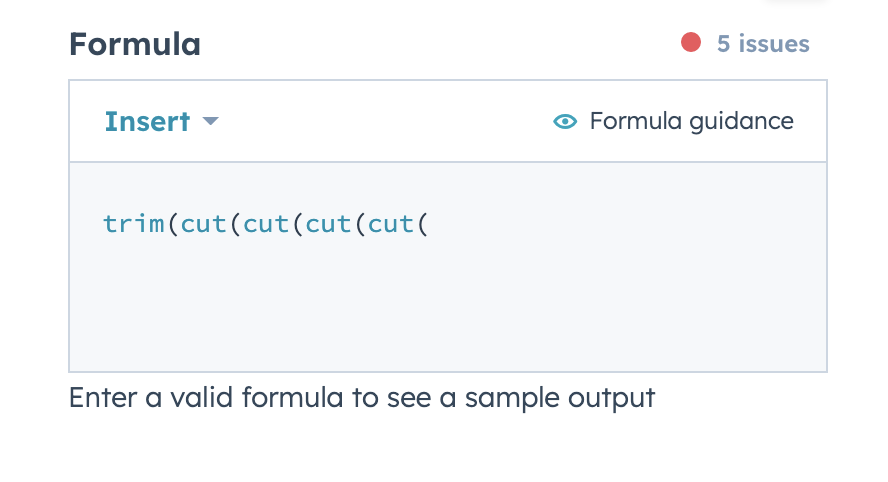Select the trim function in the formula

[x=134, y=223]
